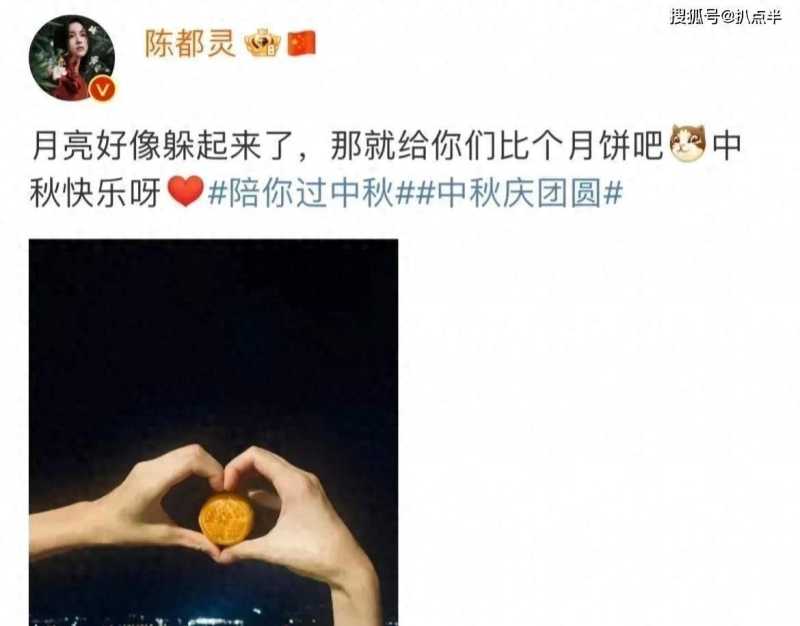This screenshot has width=800, height=626.
Task: Open the 陈都灵 profile avatar
Action: coord(71,58)
